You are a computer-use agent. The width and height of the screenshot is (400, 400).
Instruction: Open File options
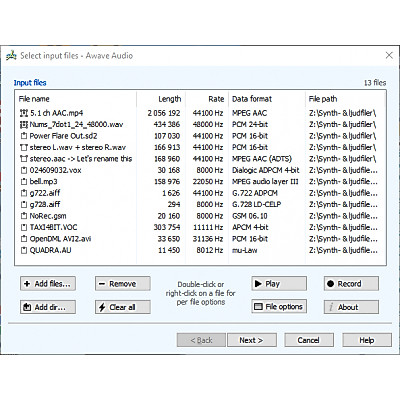(279, 306)
